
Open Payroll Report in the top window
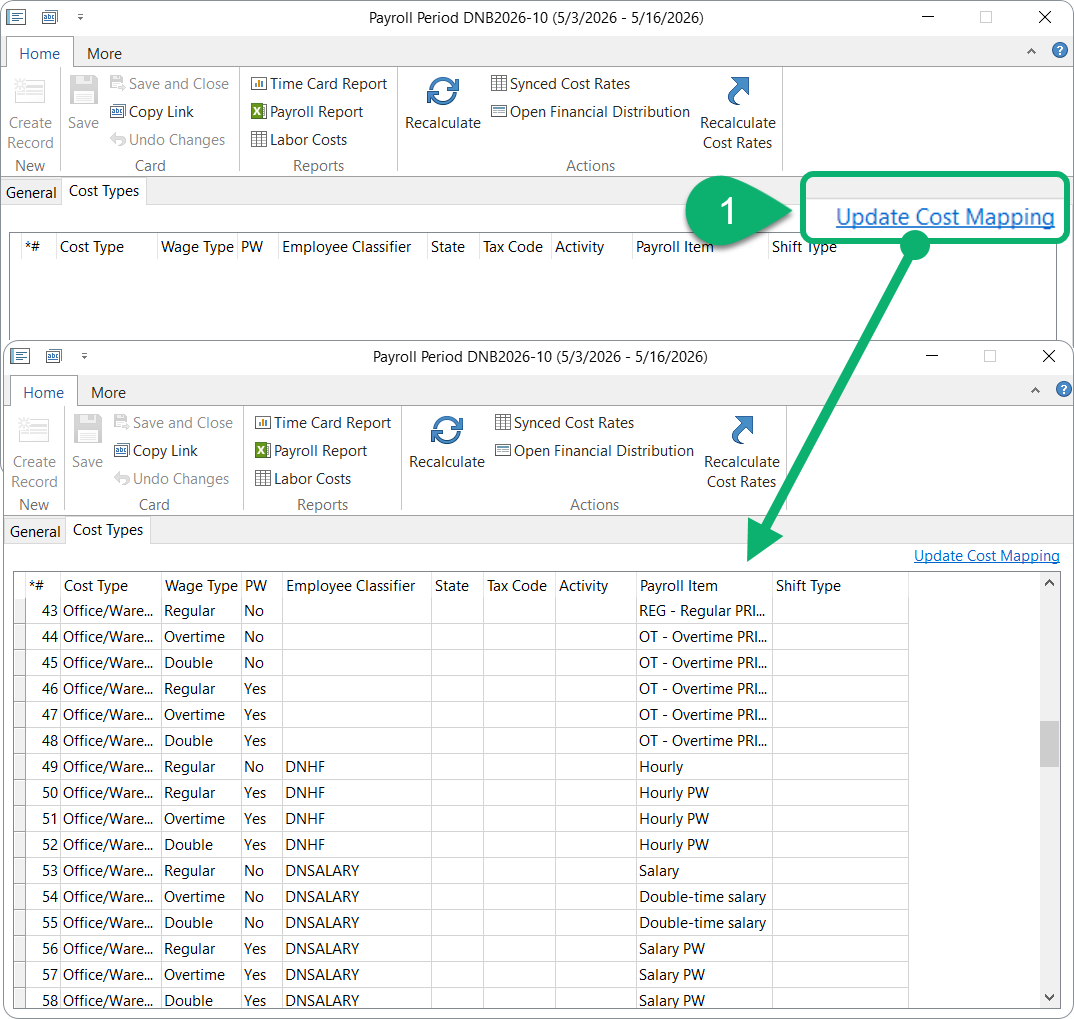[307, 112]
